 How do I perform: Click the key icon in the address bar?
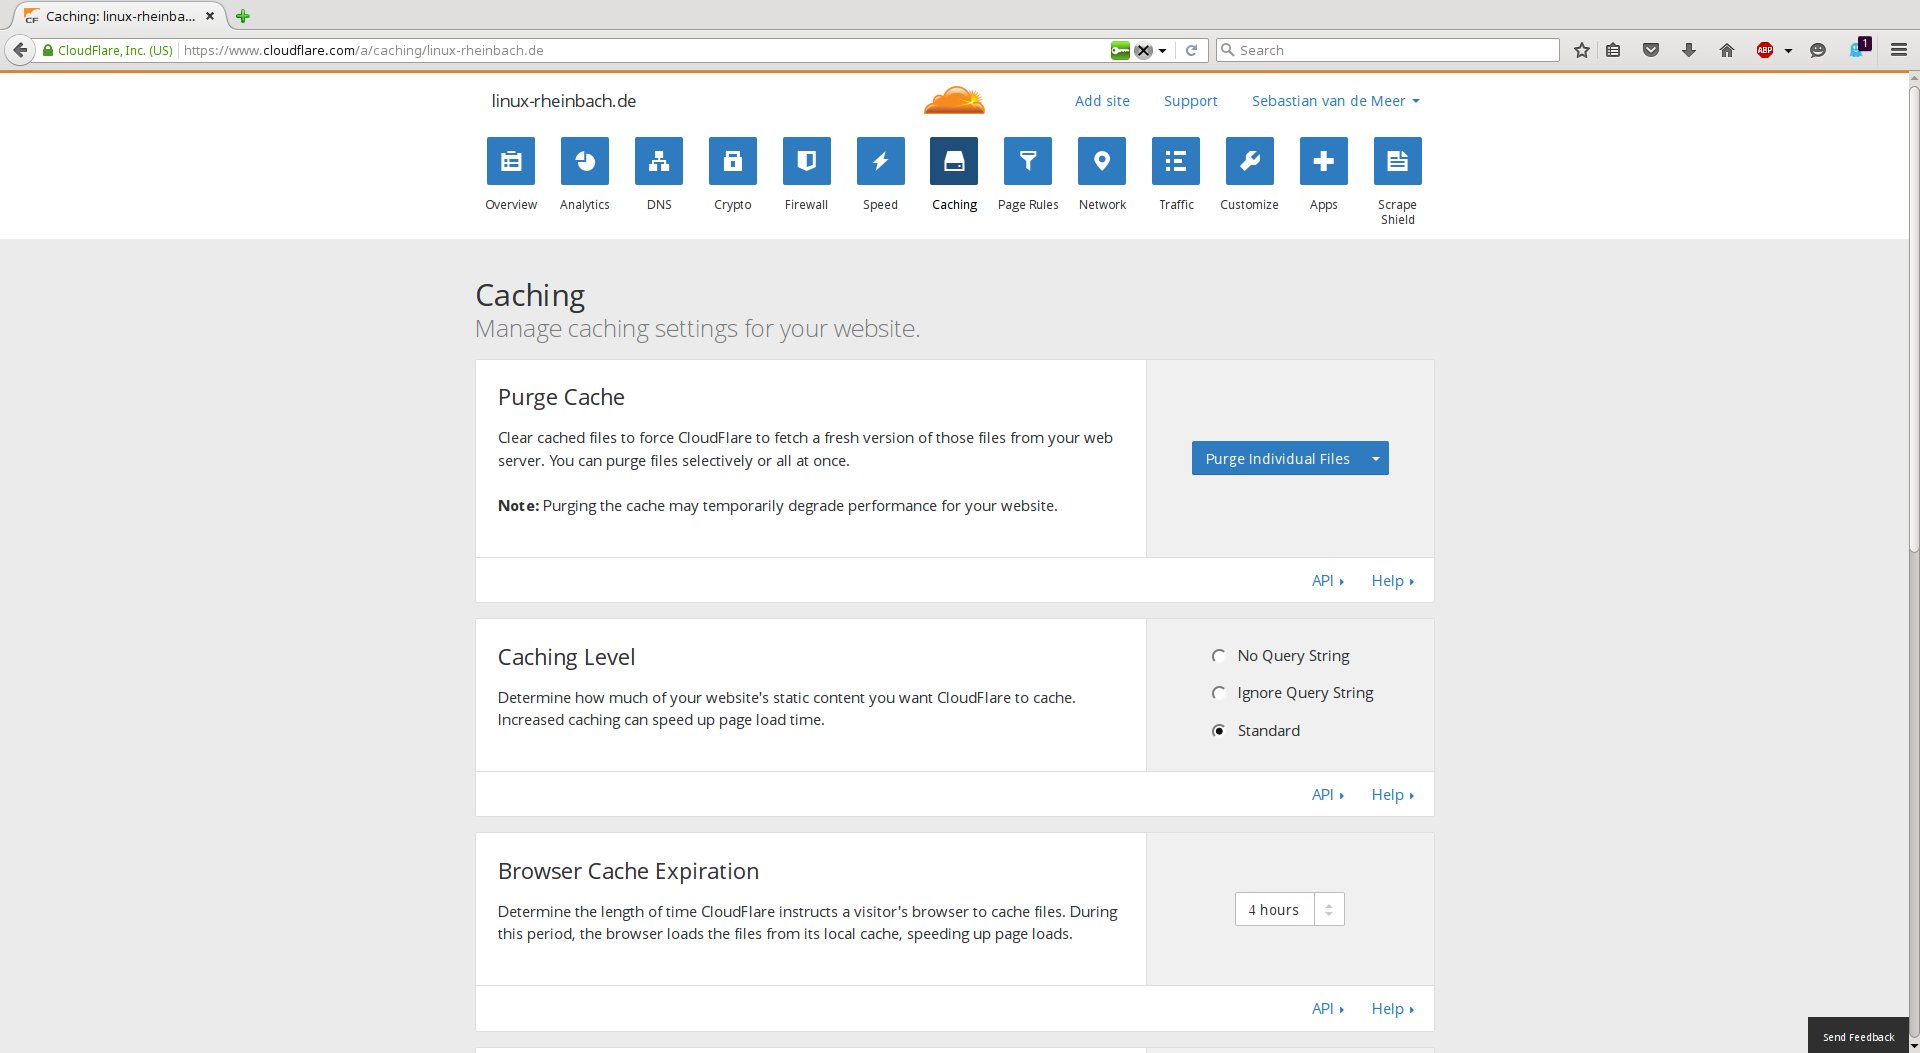[x=1120, y=50]
